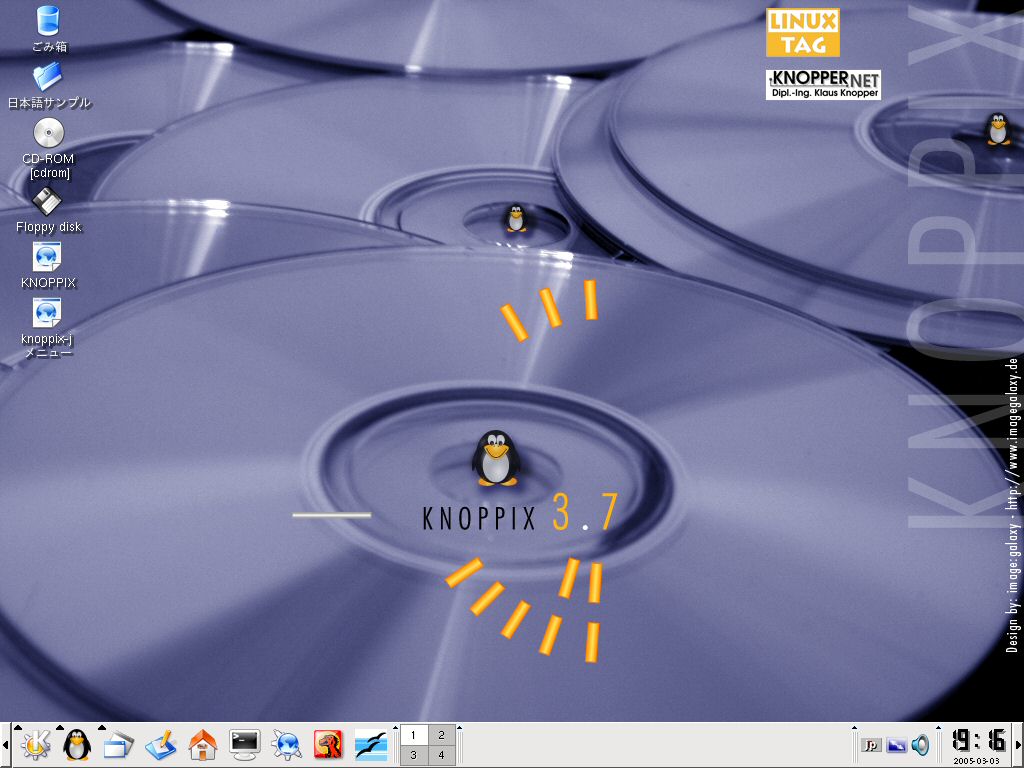Image resolution: width=1024 pixels, height=768 pixels.
Task: Go to virtual desktop 4
Action: click(x=441, y=756)
